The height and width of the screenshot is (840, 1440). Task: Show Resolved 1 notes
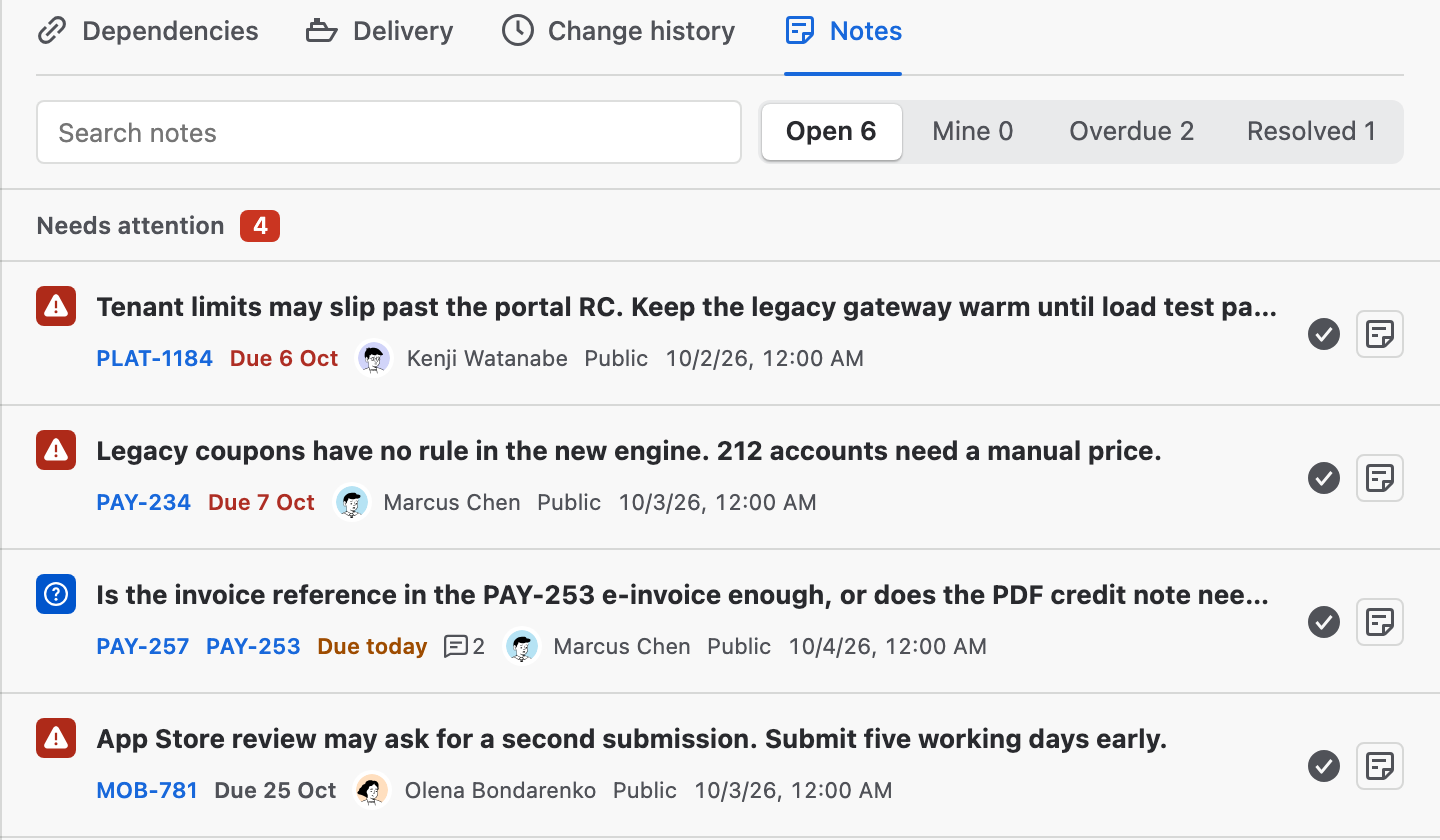point(1311,131)
